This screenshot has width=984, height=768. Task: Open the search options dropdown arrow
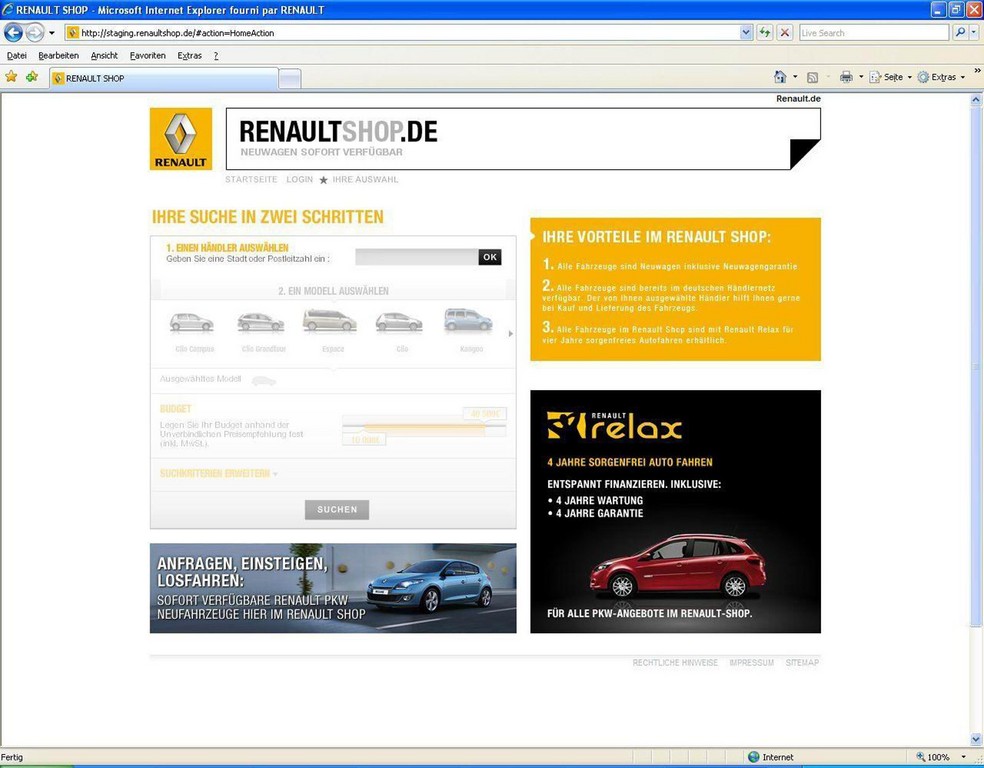(975, 33)
